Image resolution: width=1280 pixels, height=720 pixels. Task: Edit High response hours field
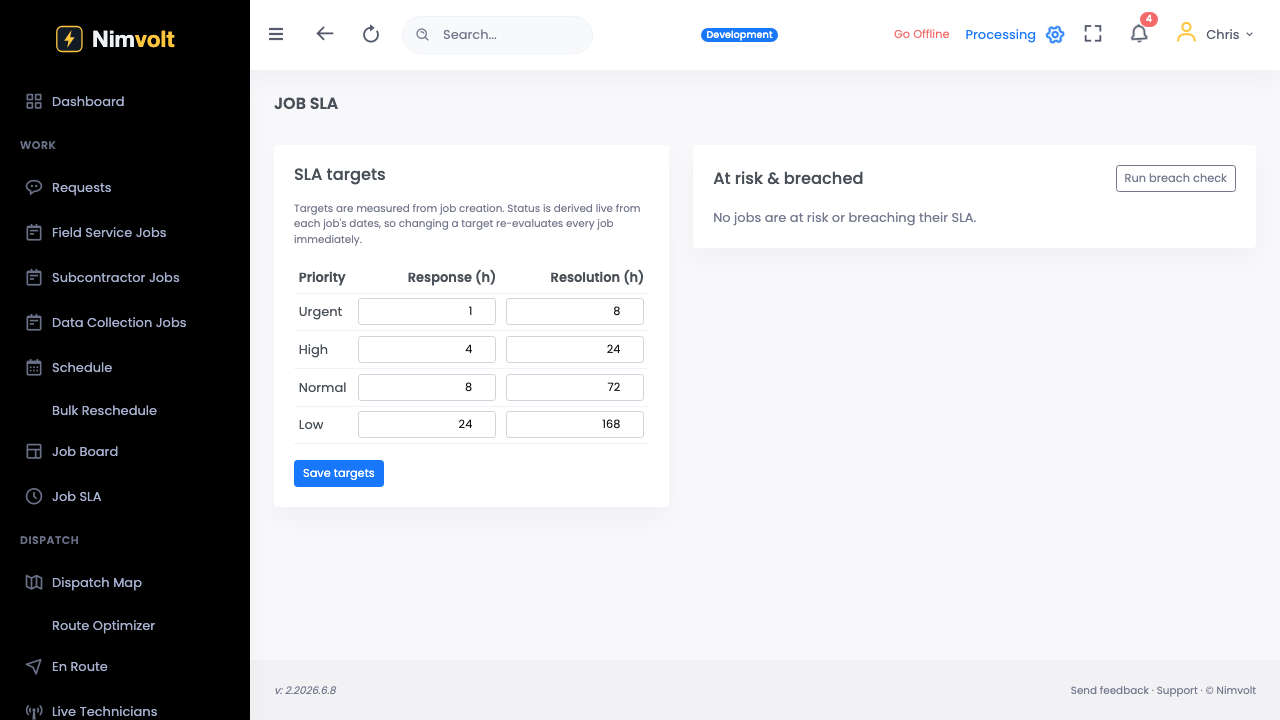coord(427,349)
